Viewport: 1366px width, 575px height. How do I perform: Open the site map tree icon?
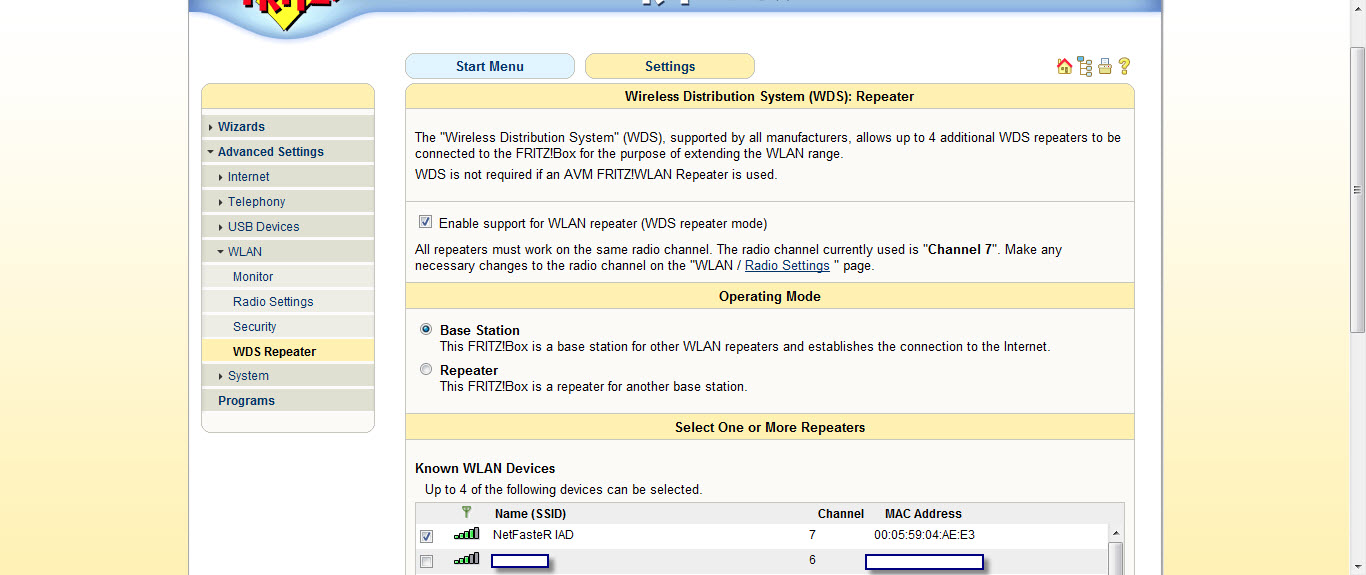coord(1085,66)
